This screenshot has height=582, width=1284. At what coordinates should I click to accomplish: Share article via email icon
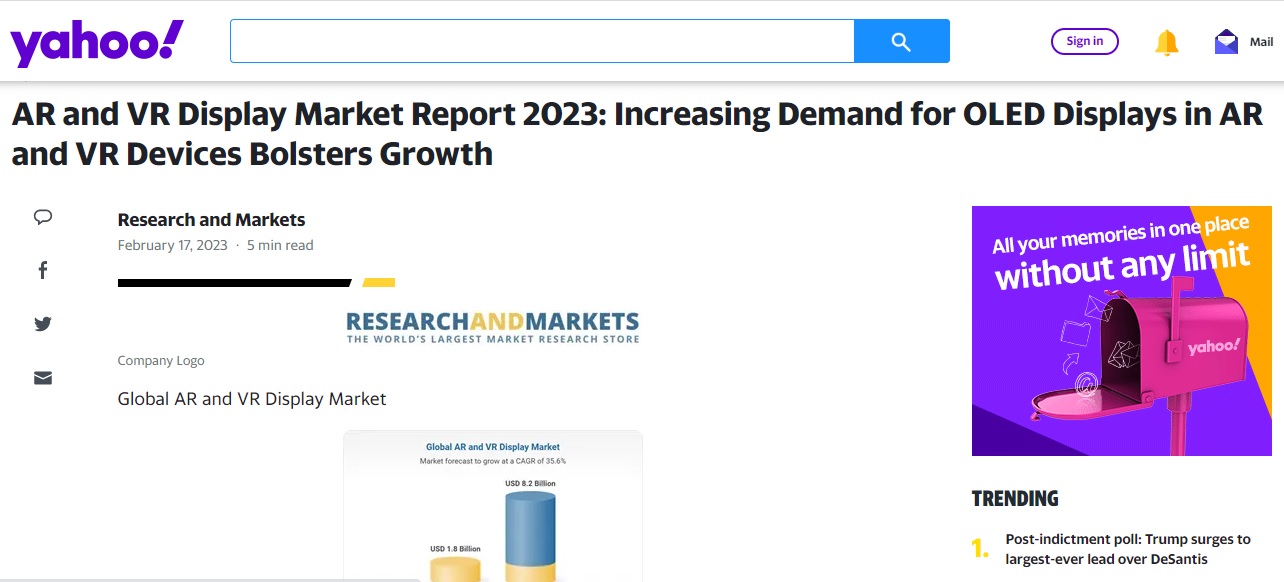coord(43,378)
